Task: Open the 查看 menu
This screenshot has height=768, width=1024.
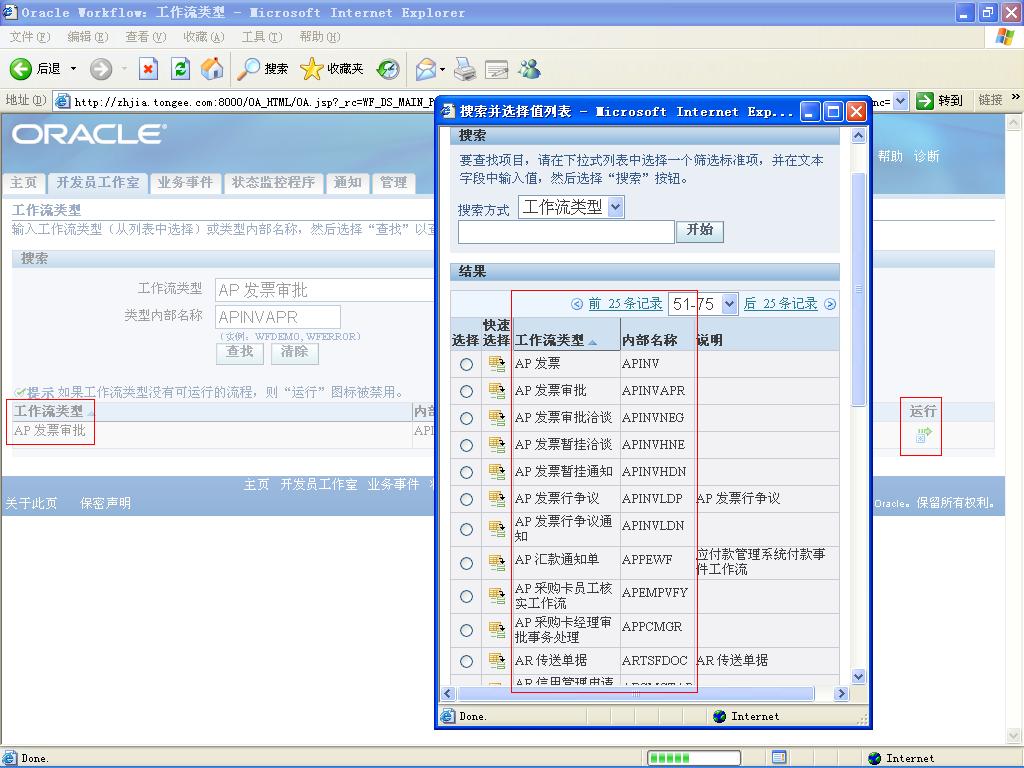Action: [x=146, y=37]
